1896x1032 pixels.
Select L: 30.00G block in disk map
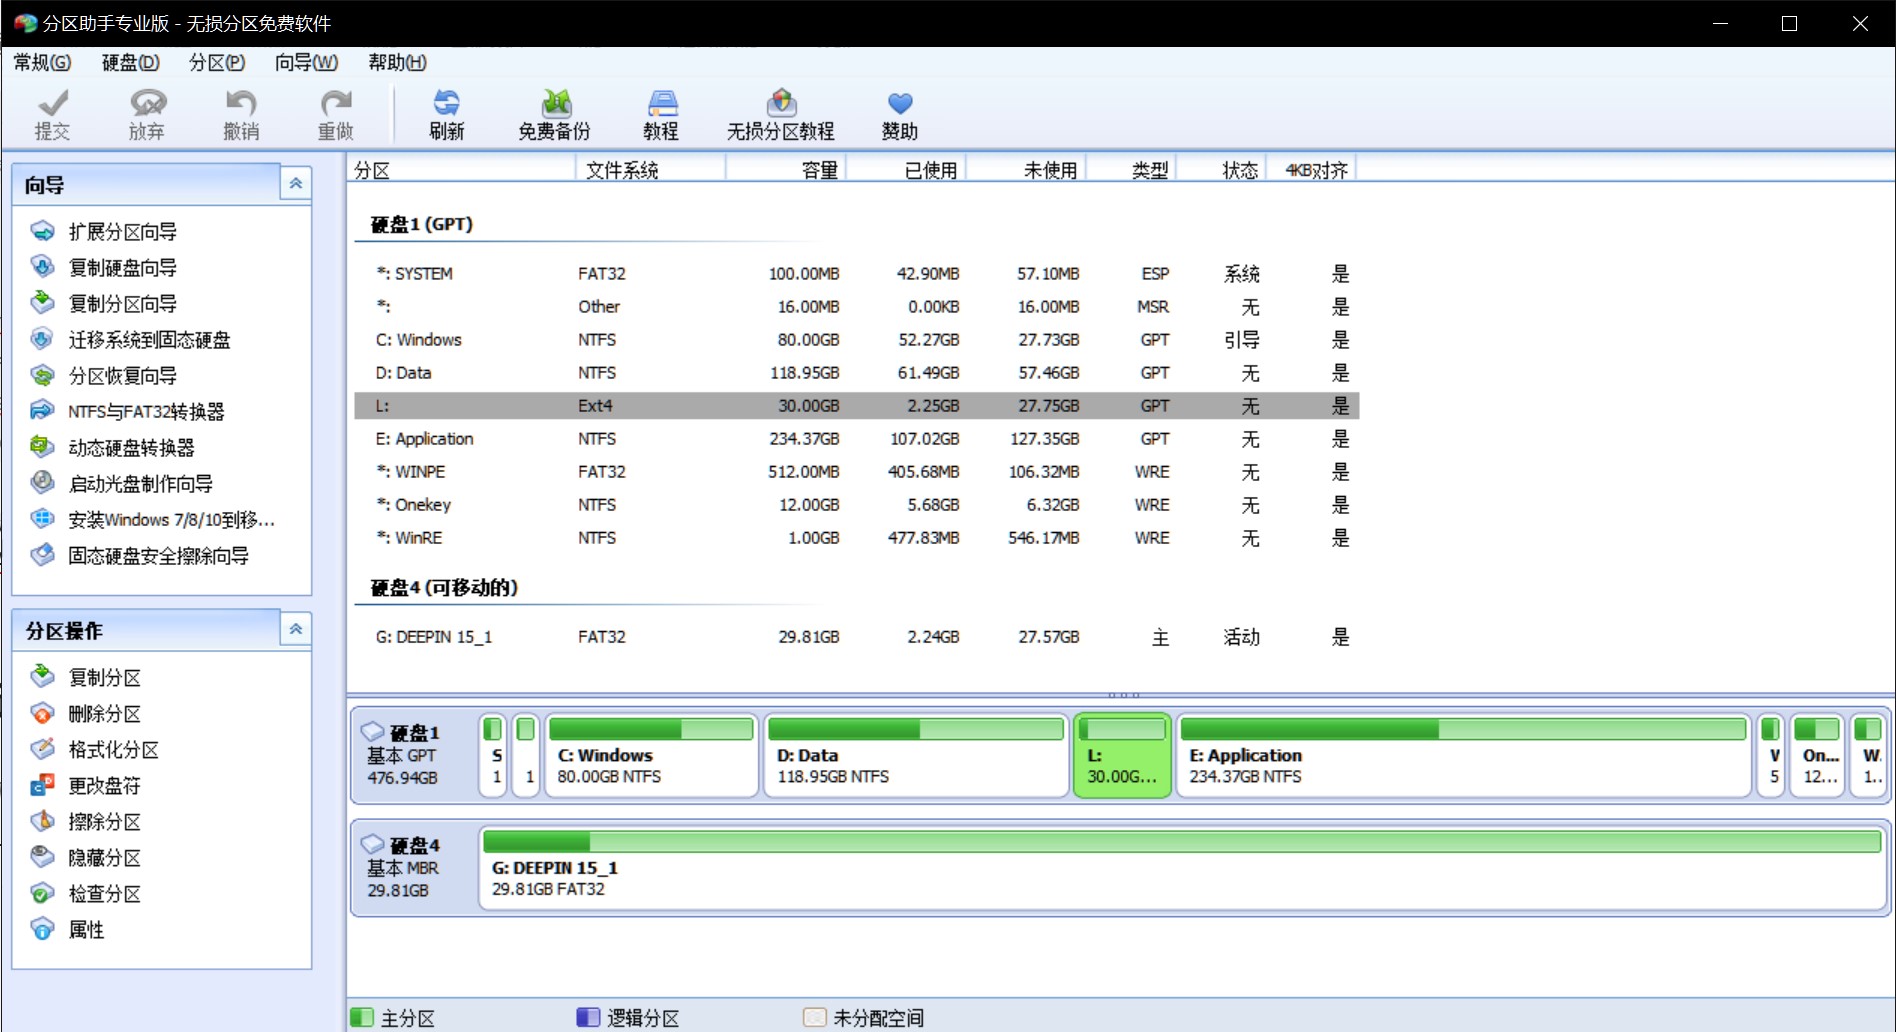(x=1122, y=755)
